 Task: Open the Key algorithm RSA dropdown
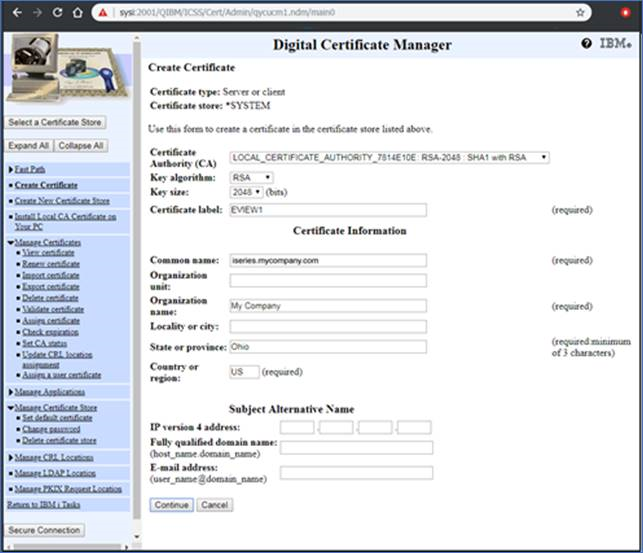tap(251, 178)
